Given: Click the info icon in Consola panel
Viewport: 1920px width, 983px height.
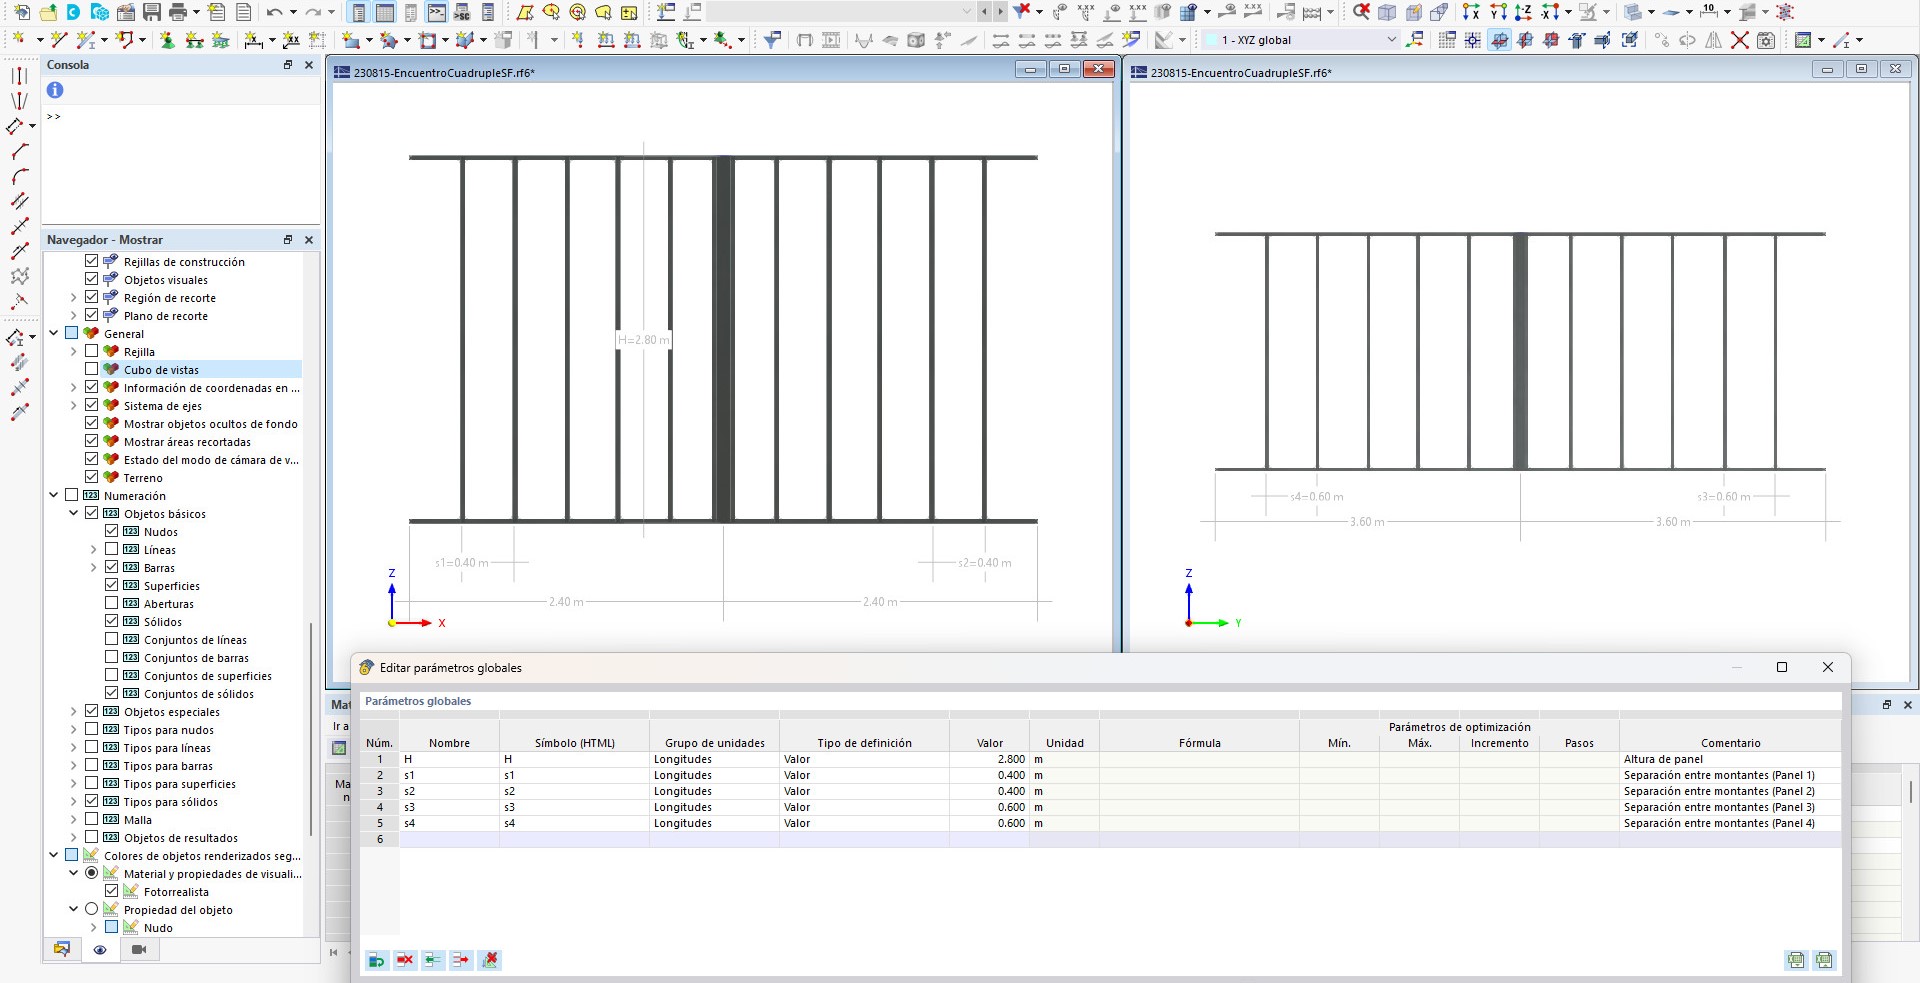Looking at the screenshot, I should [55, 90].
